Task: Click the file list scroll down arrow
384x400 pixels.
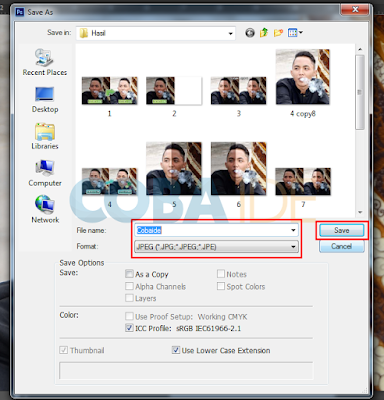Action: 360,212
